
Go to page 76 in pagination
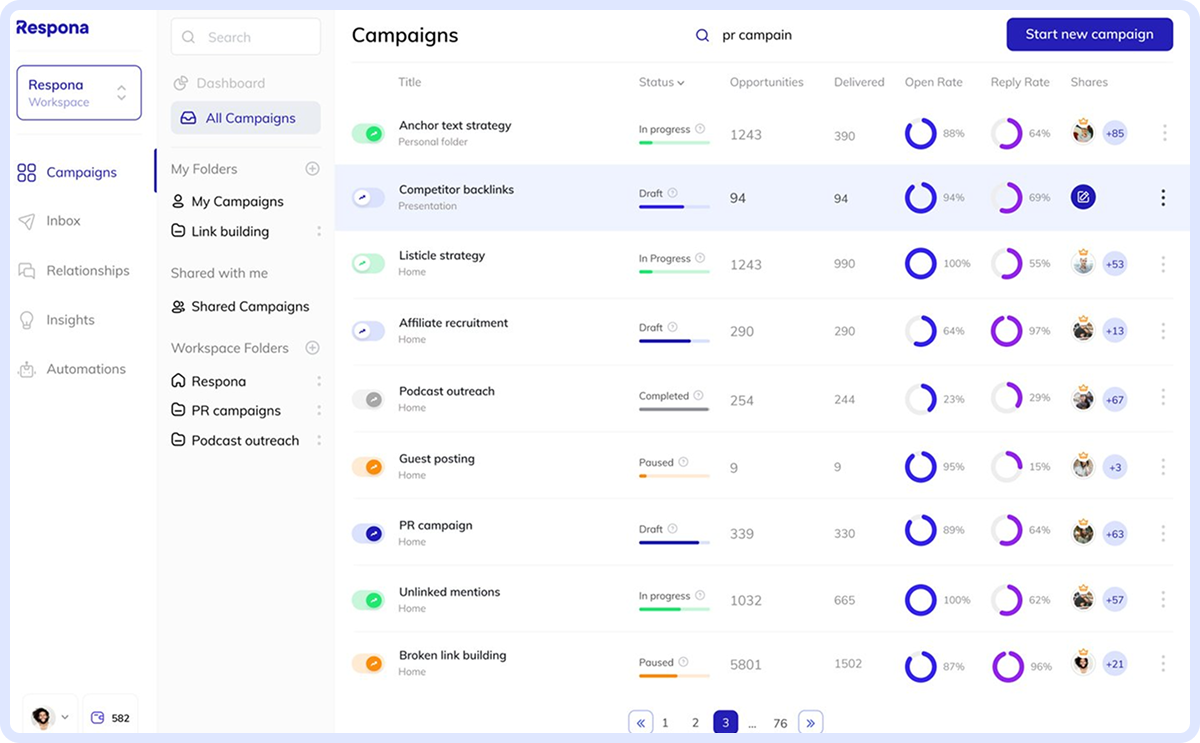[780, 723]
